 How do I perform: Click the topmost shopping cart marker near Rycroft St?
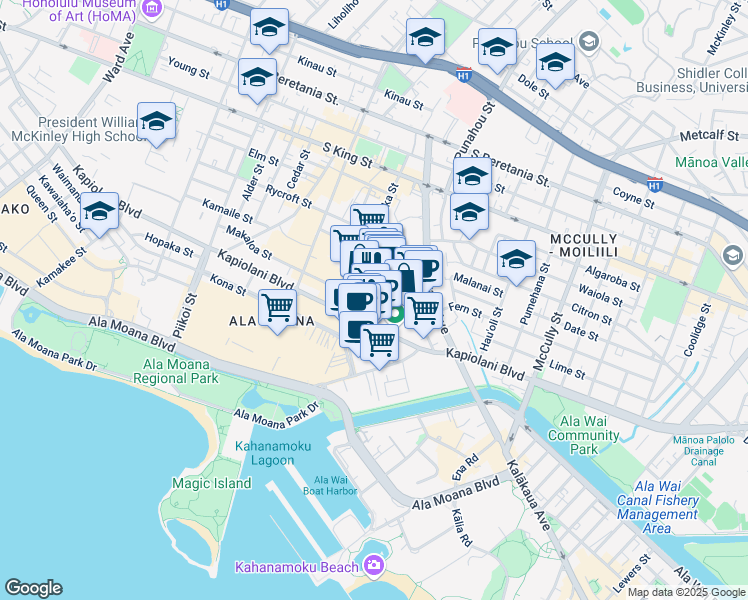(370, 216)
